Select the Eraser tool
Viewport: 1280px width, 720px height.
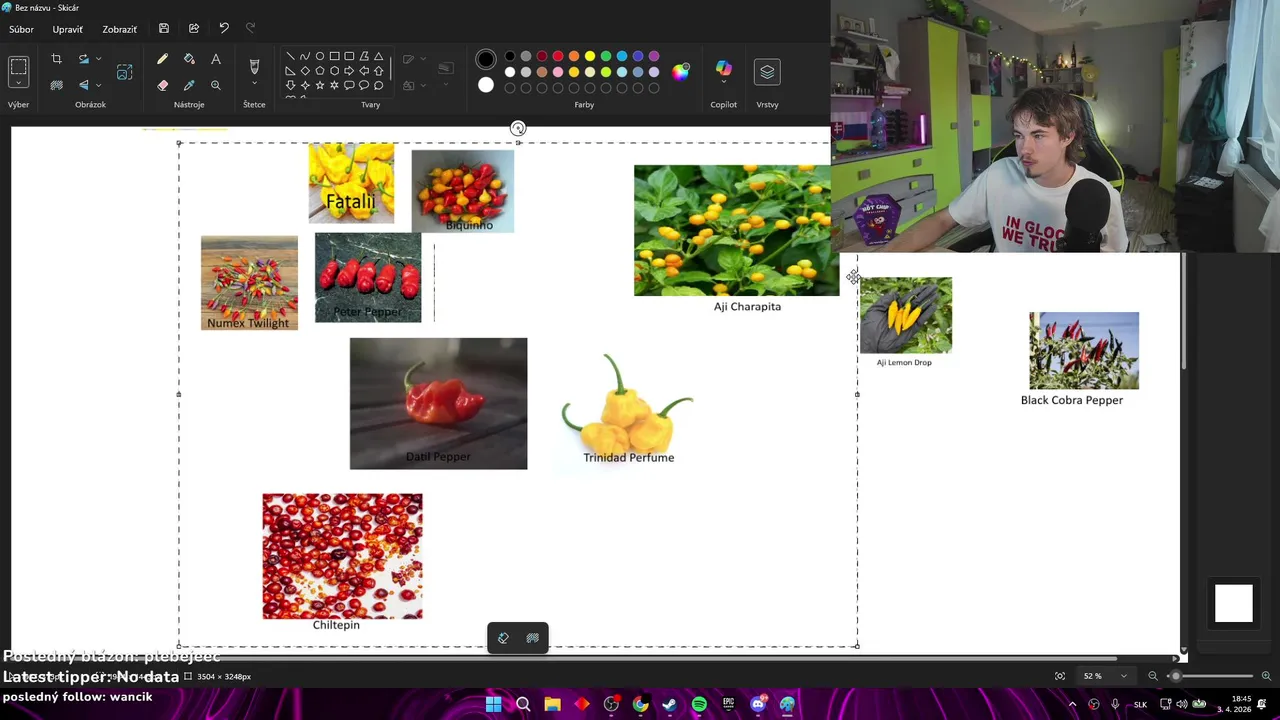[x=162, y=85]
